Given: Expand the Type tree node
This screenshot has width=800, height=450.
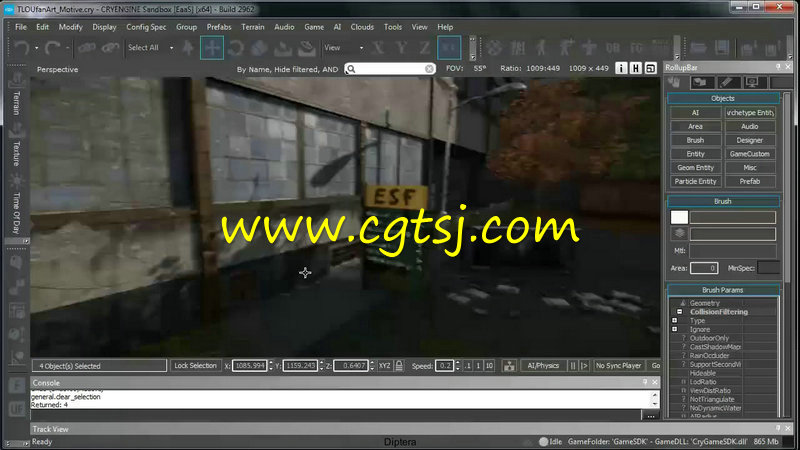Looking at the screenshot, I should 674,321.
